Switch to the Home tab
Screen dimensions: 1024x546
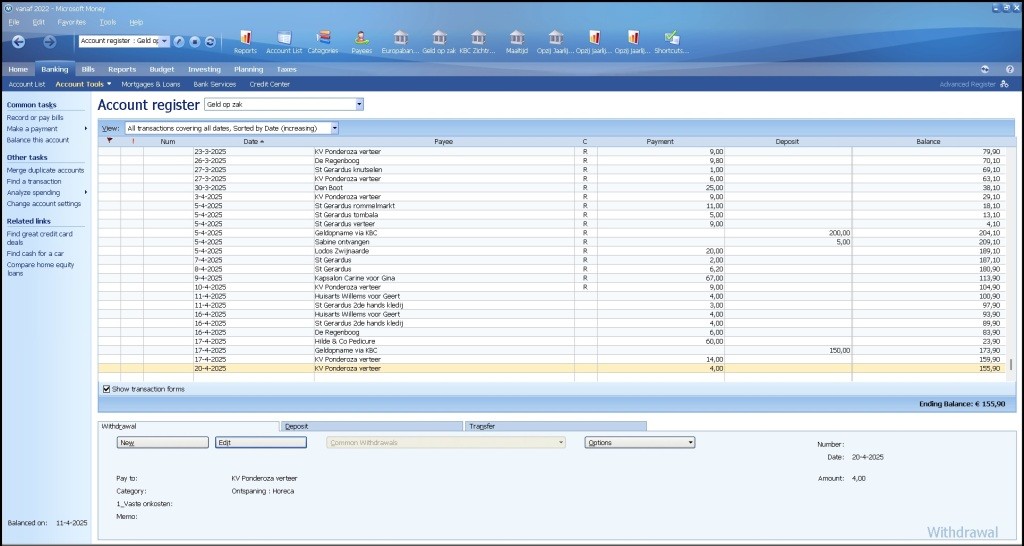[18, 69]
